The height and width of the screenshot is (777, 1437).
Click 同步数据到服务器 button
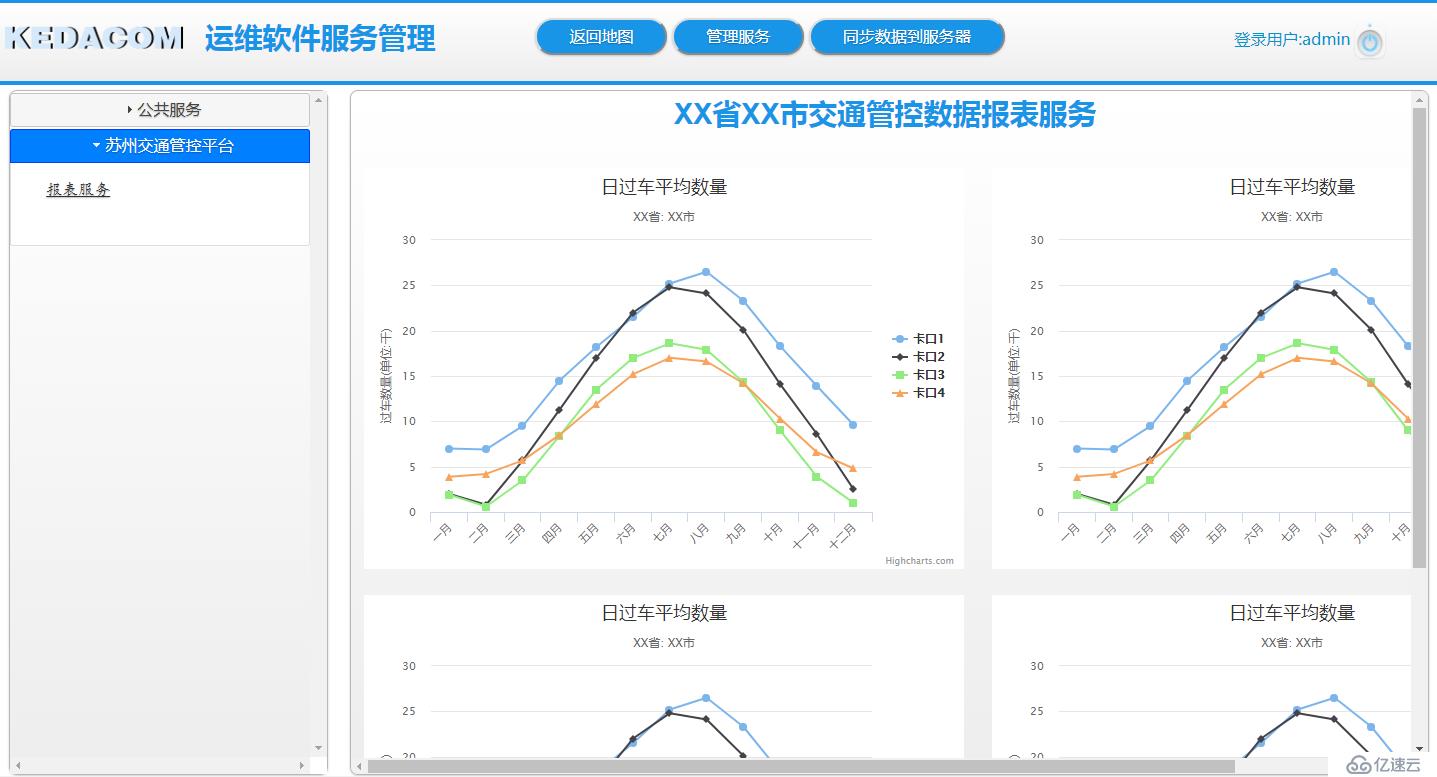click(907, 37)
